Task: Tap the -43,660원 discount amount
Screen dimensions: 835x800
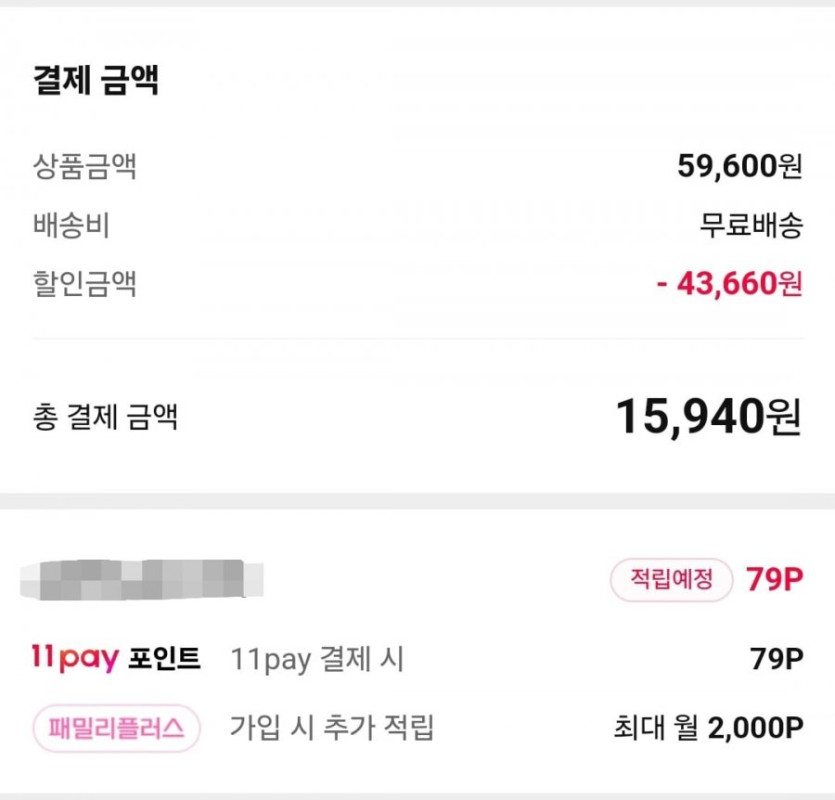Action: click(729, 285)
